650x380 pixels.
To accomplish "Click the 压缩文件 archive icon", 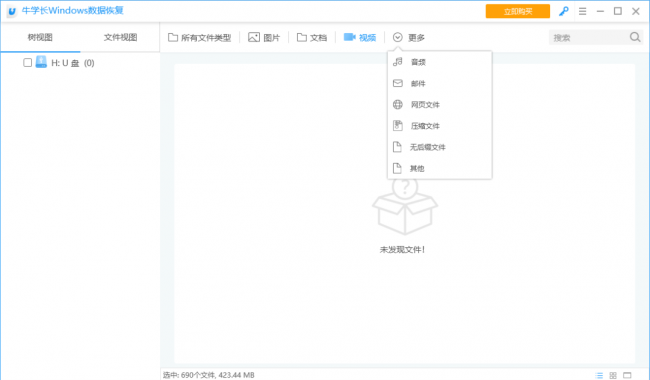I will tap(398, 126).
